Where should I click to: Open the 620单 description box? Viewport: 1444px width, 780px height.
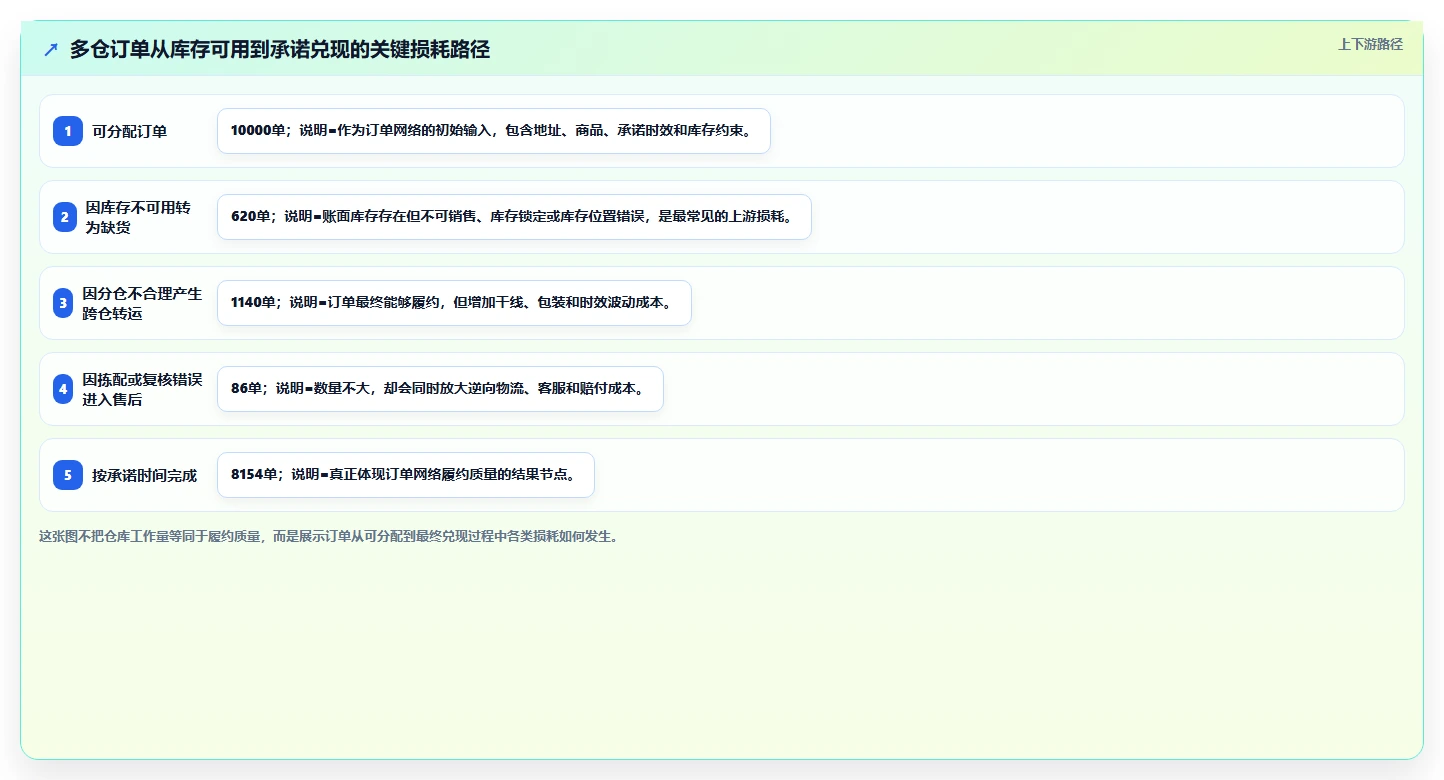(x=514, y=217)
